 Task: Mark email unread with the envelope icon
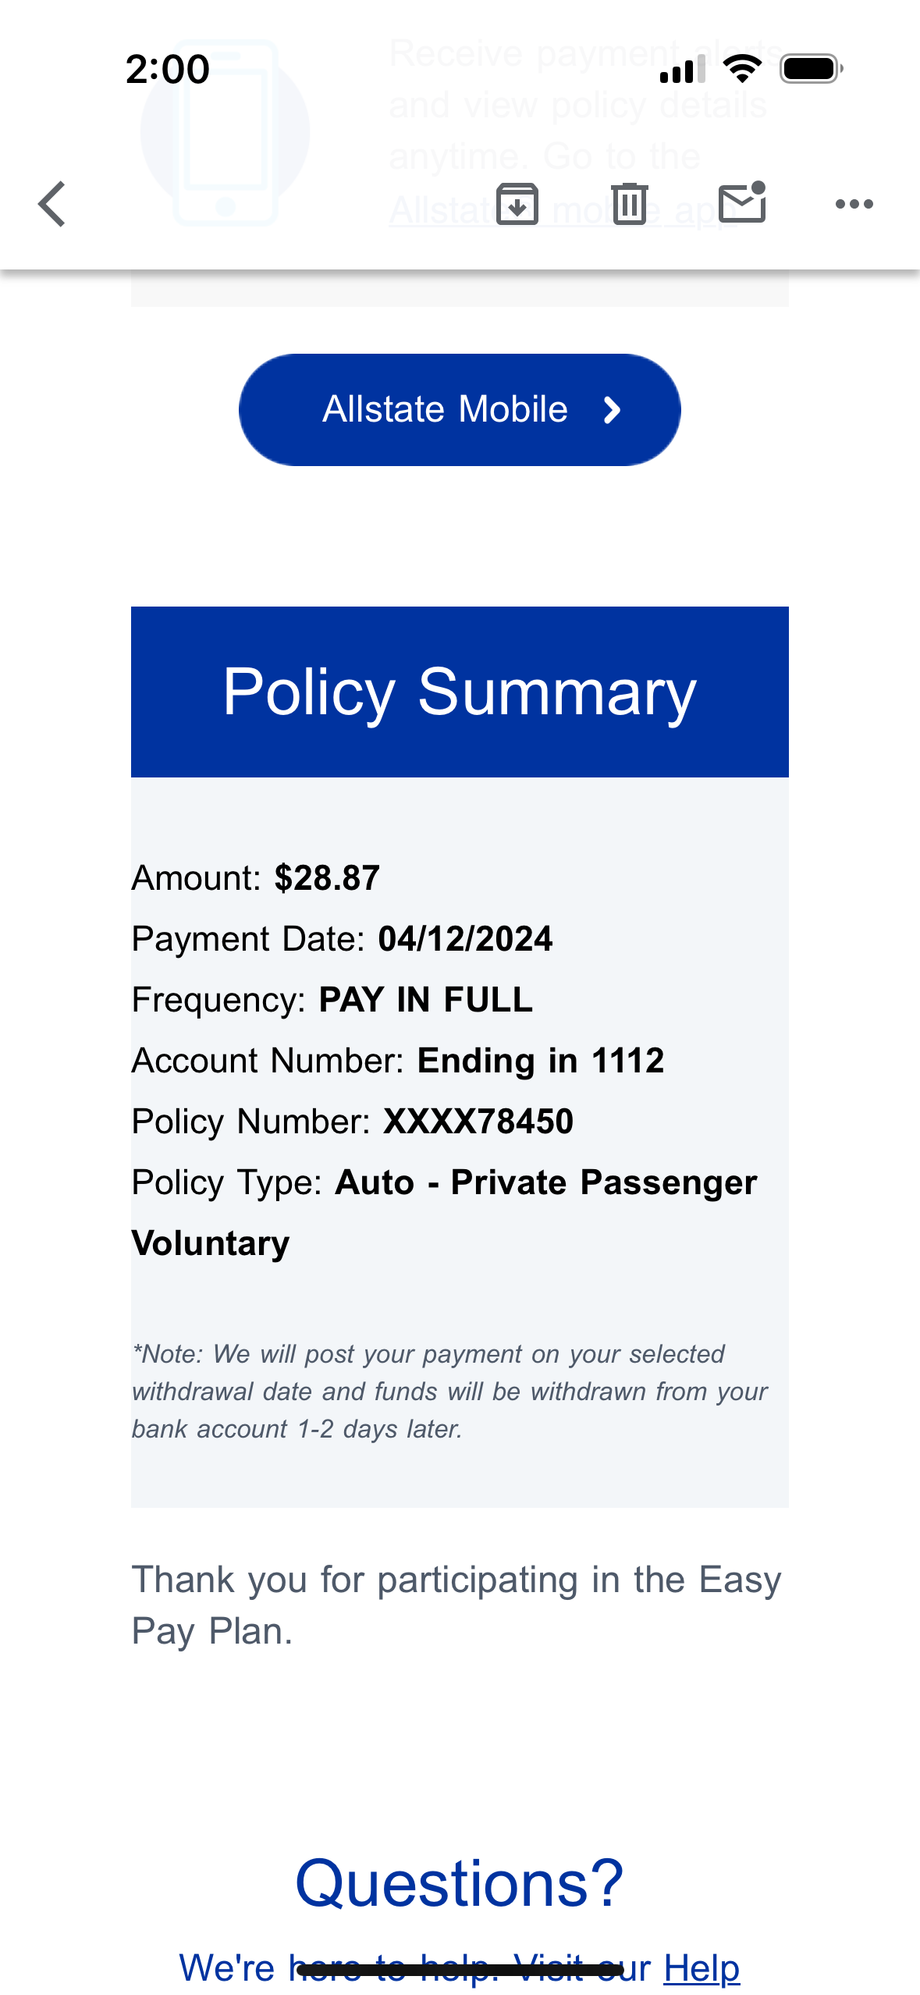click(x=743, y=203)
